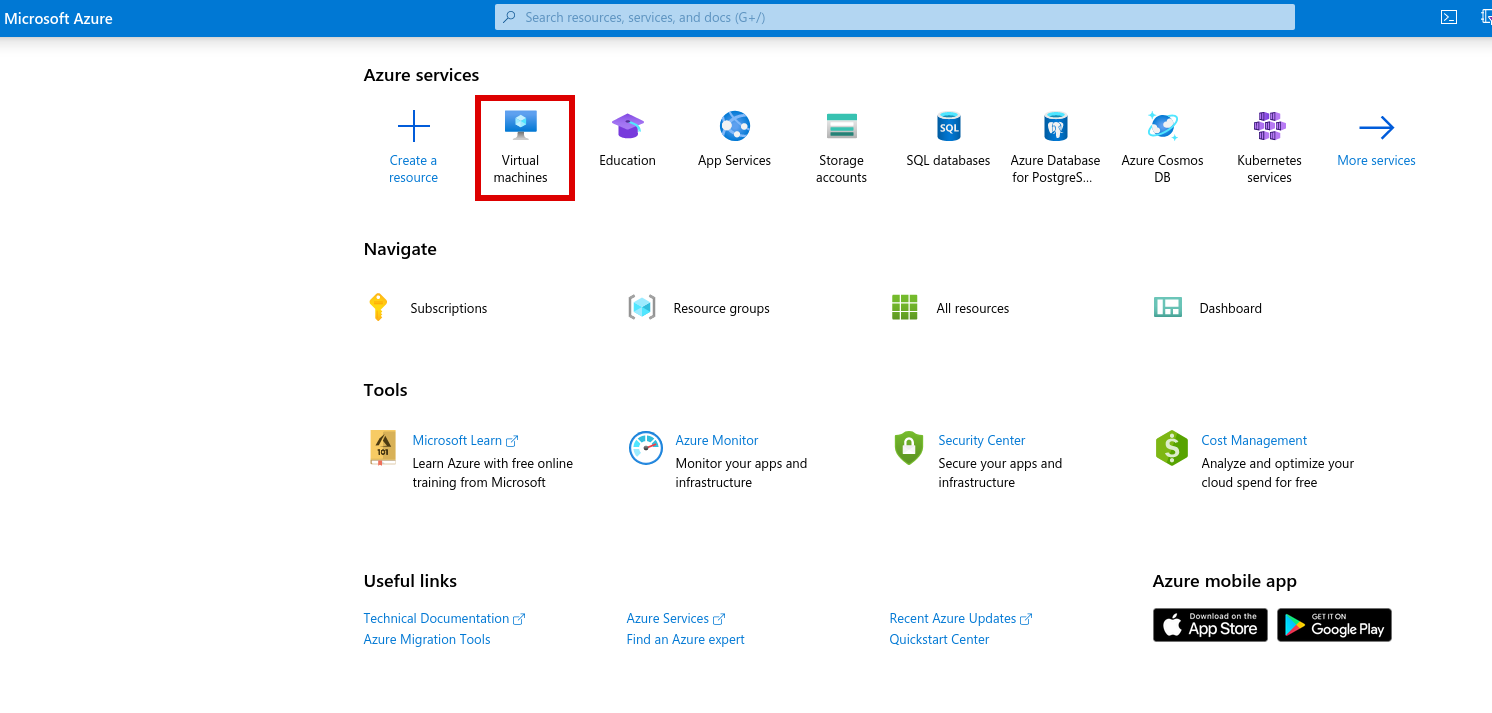Screen dimensions: 1492x713
Task: Open the Kubernetes services icon
Action: (x=1269, y=126)
